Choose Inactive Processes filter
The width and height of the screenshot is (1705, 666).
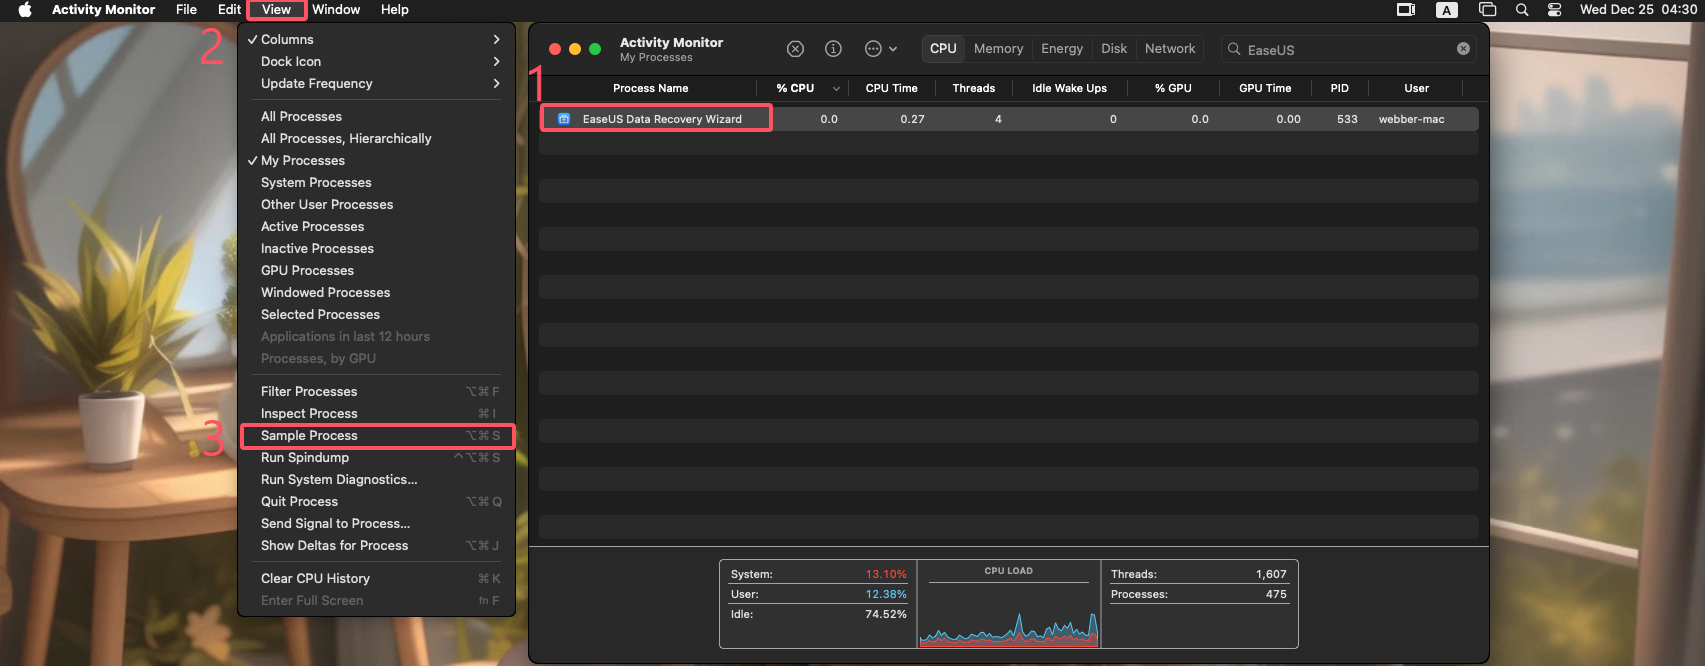coord(376,248)
